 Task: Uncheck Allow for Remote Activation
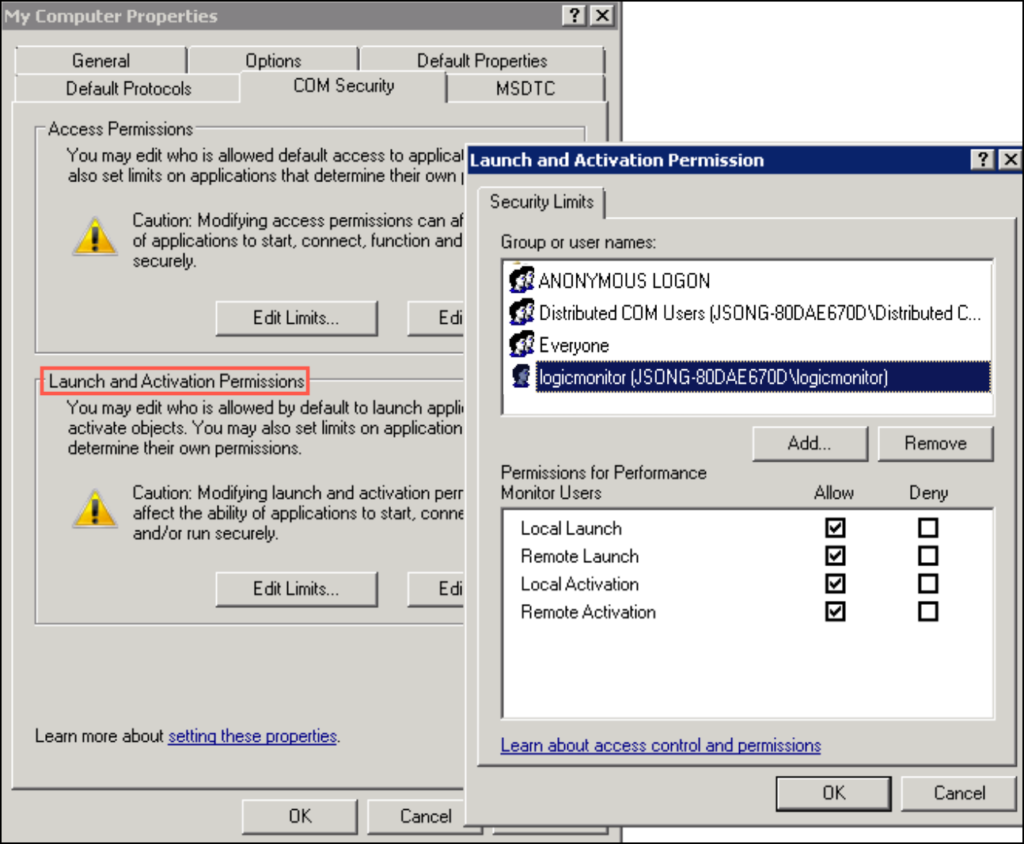834,611
